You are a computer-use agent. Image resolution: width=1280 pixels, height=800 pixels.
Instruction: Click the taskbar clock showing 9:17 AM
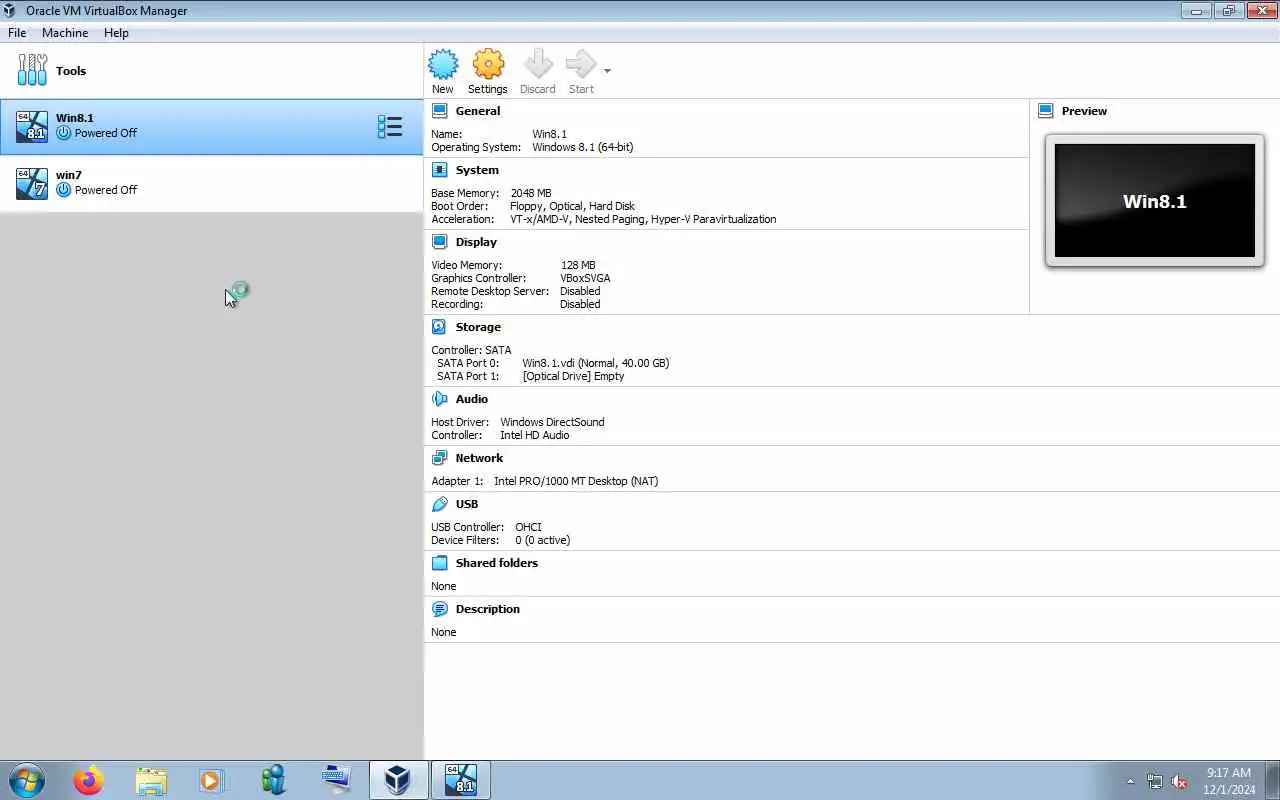pos(1229,781)
